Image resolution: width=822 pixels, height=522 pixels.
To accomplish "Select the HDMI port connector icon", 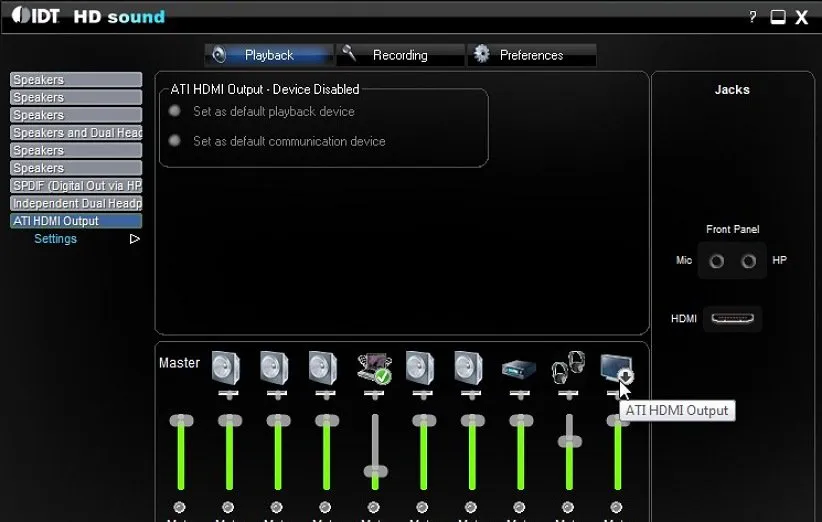I will point(732,319).
